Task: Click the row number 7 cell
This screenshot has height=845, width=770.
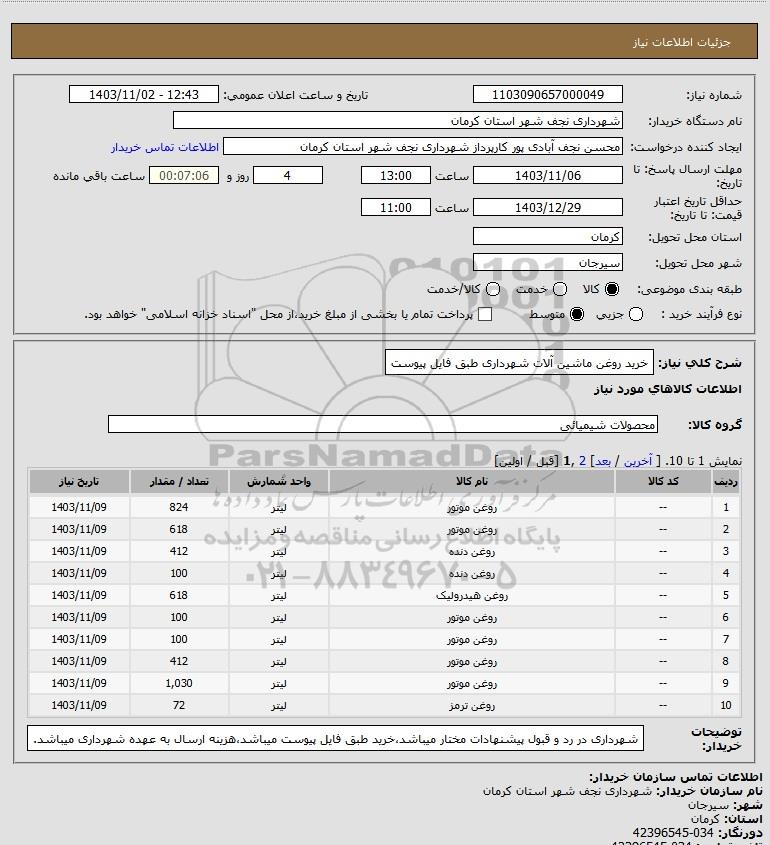Action: [x=725, y=639]
